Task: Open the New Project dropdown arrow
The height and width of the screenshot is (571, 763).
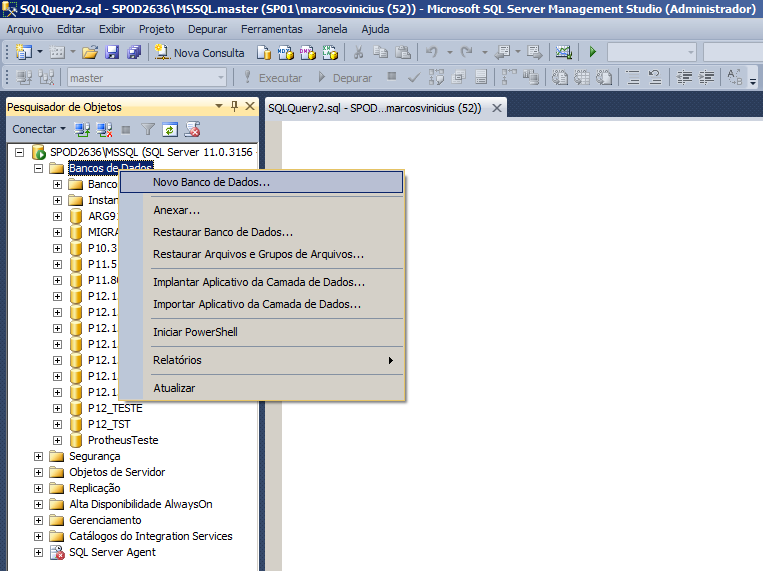Action: click(40, 52)
